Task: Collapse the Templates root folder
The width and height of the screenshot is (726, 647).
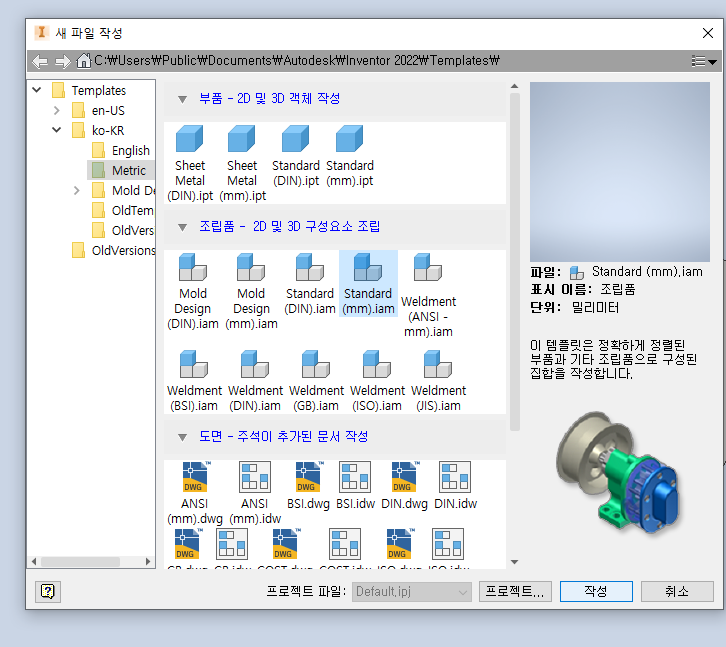Action: pos(37,90)
